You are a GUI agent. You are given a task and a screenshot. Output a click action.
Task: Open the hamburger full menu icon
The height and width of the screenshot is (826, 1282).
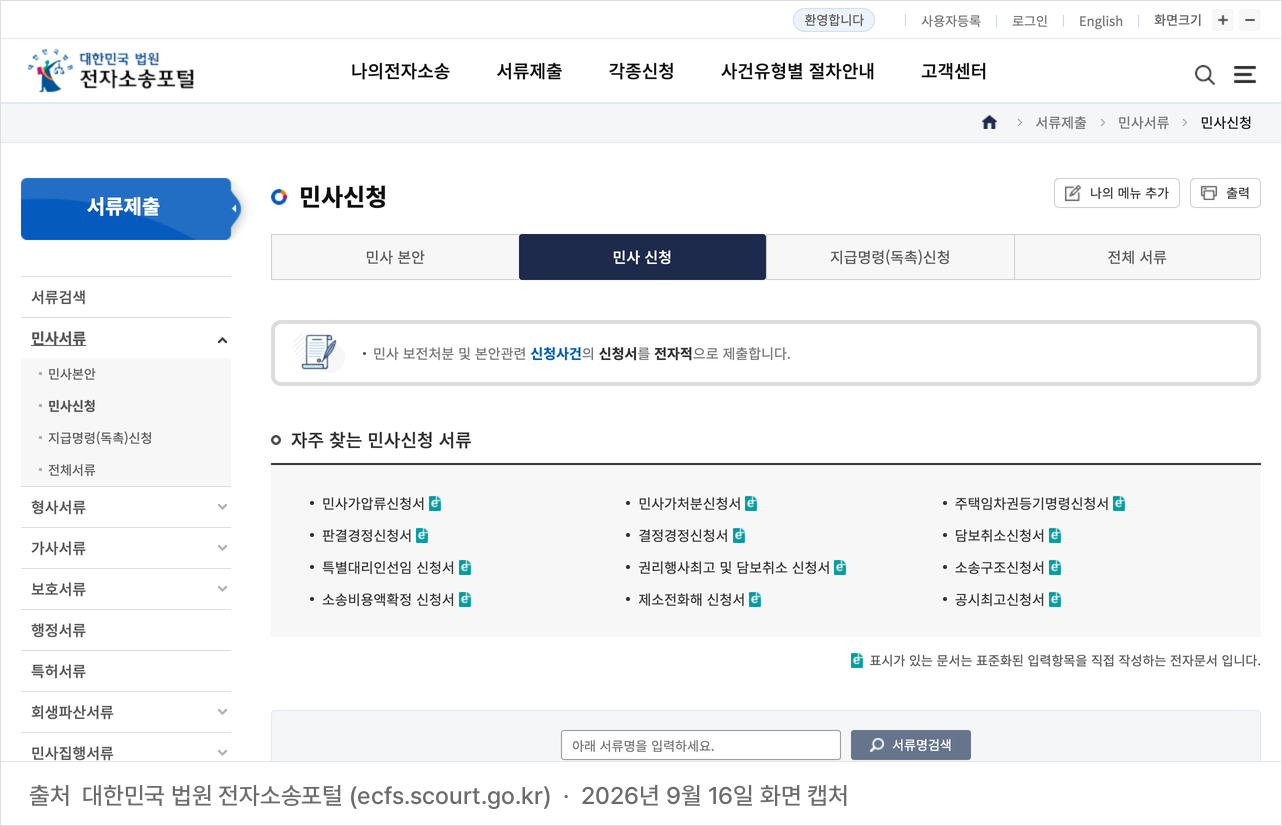click(x=1245, y=74)
